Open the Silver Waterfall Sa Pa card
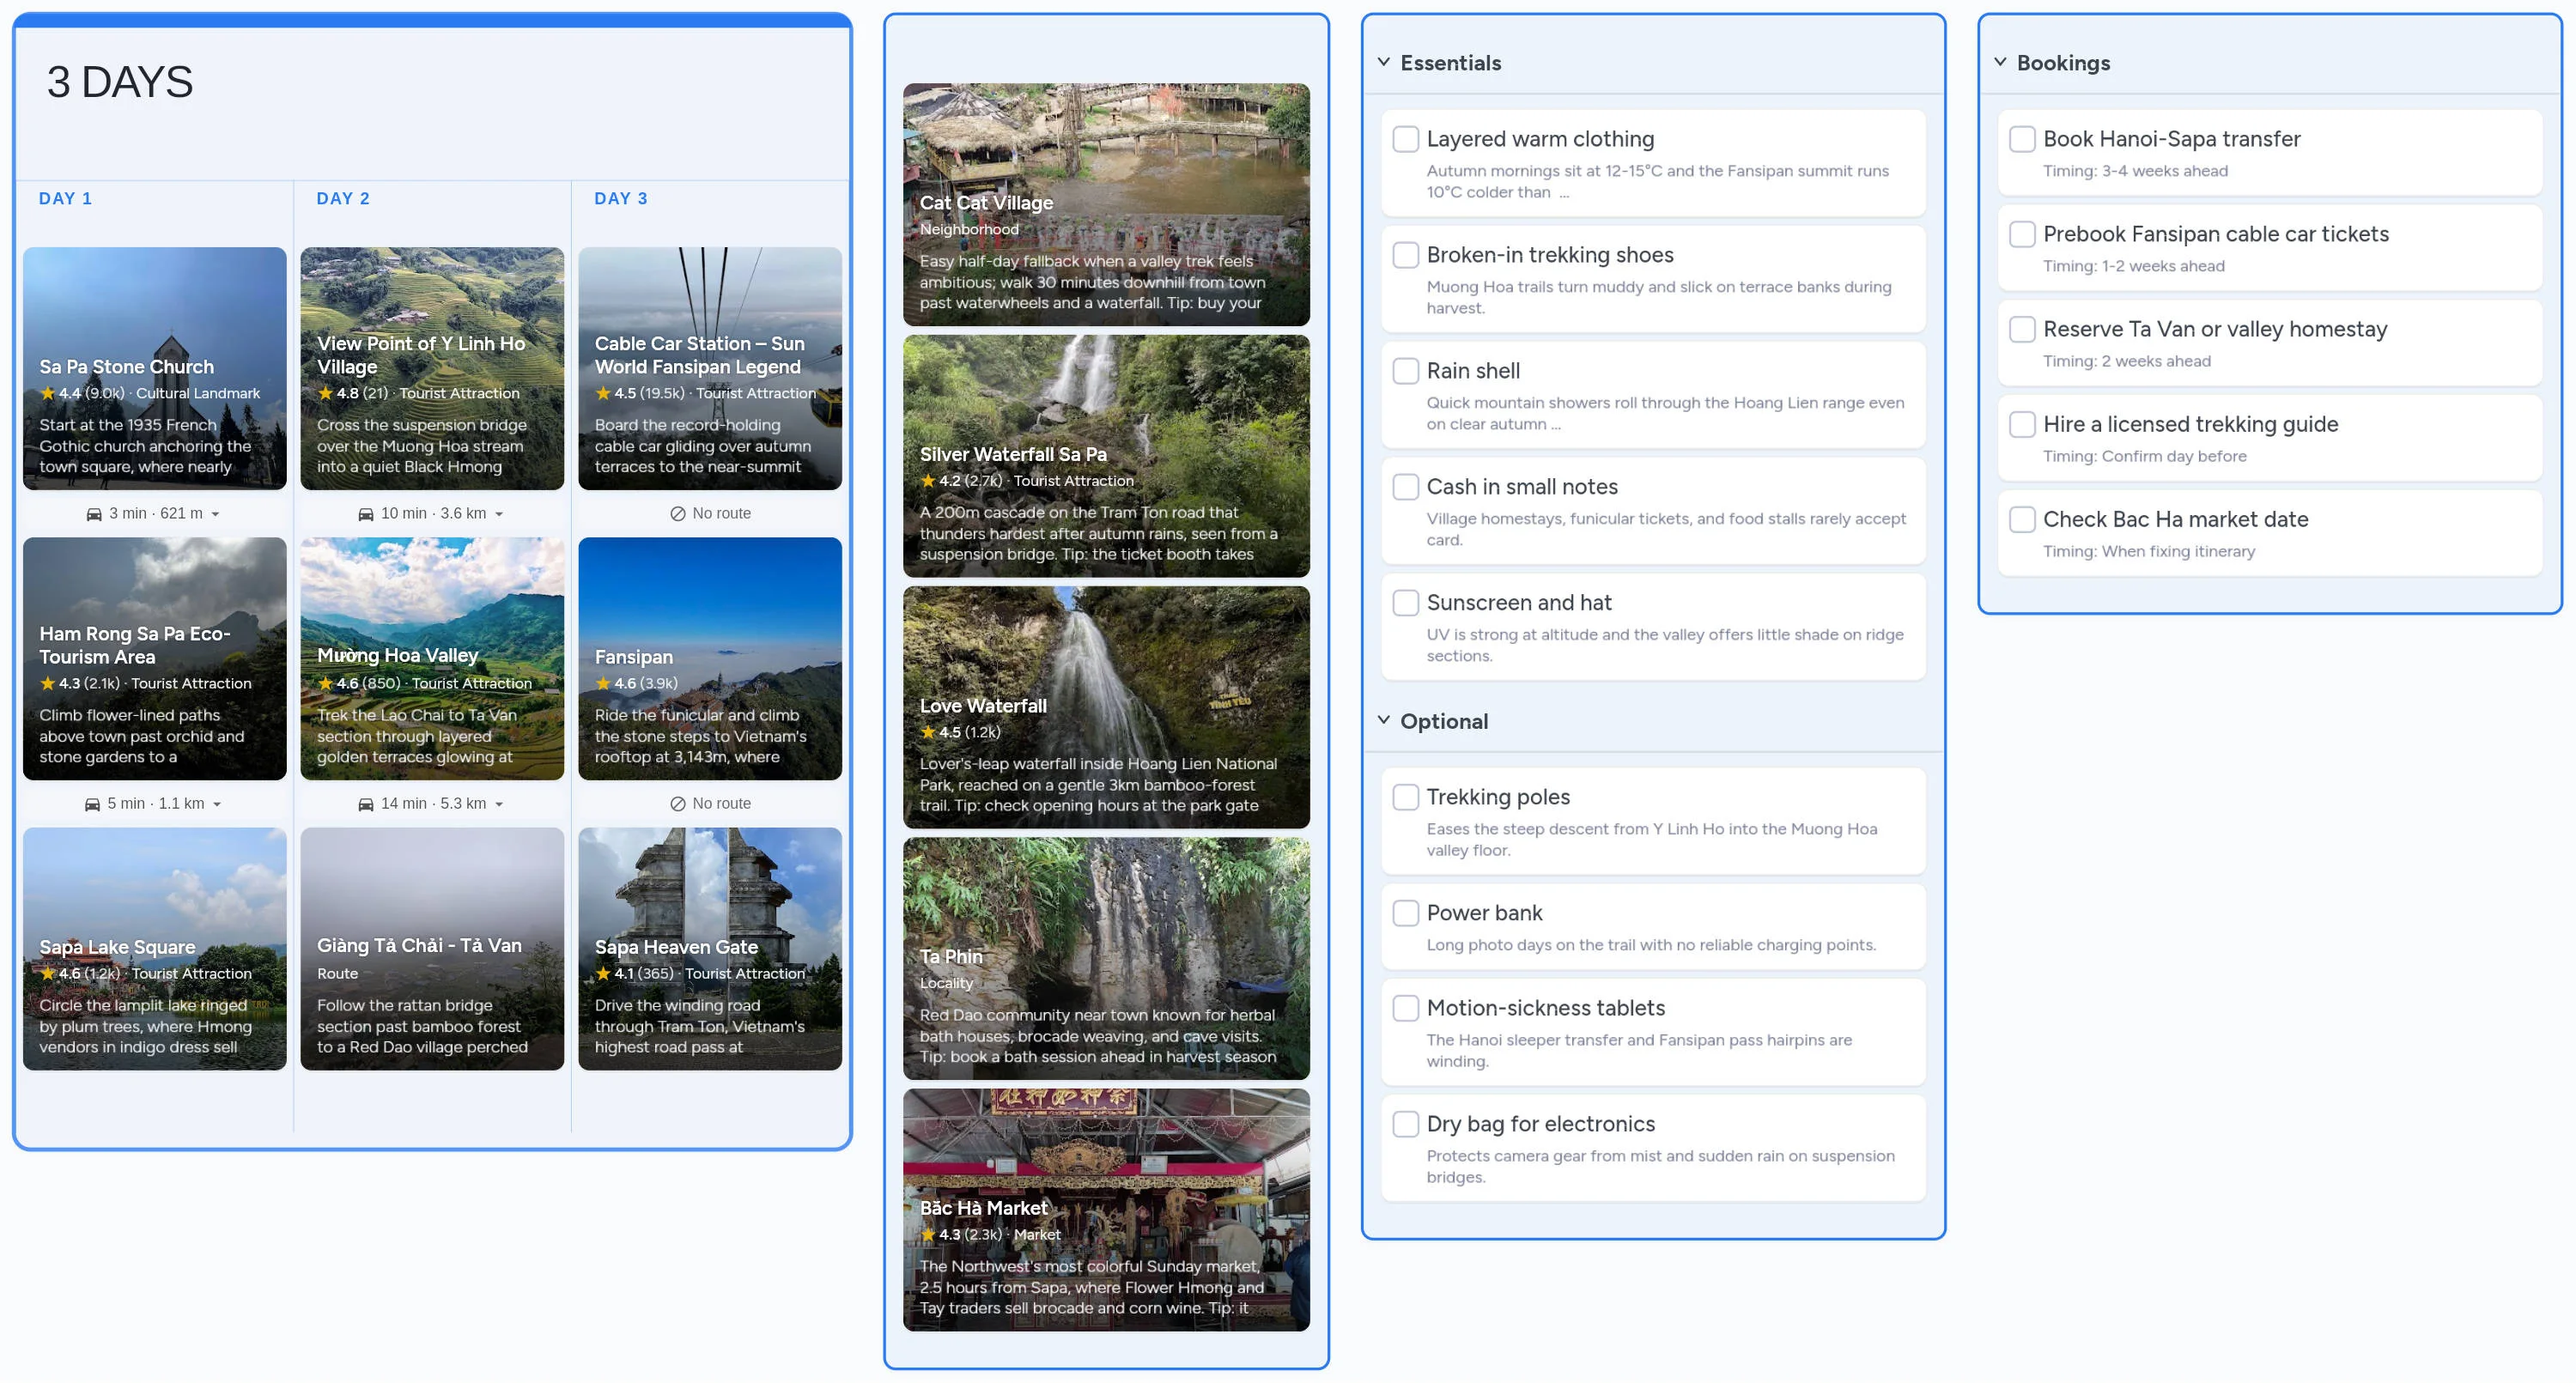2576x1383 pixels. 1106,456
